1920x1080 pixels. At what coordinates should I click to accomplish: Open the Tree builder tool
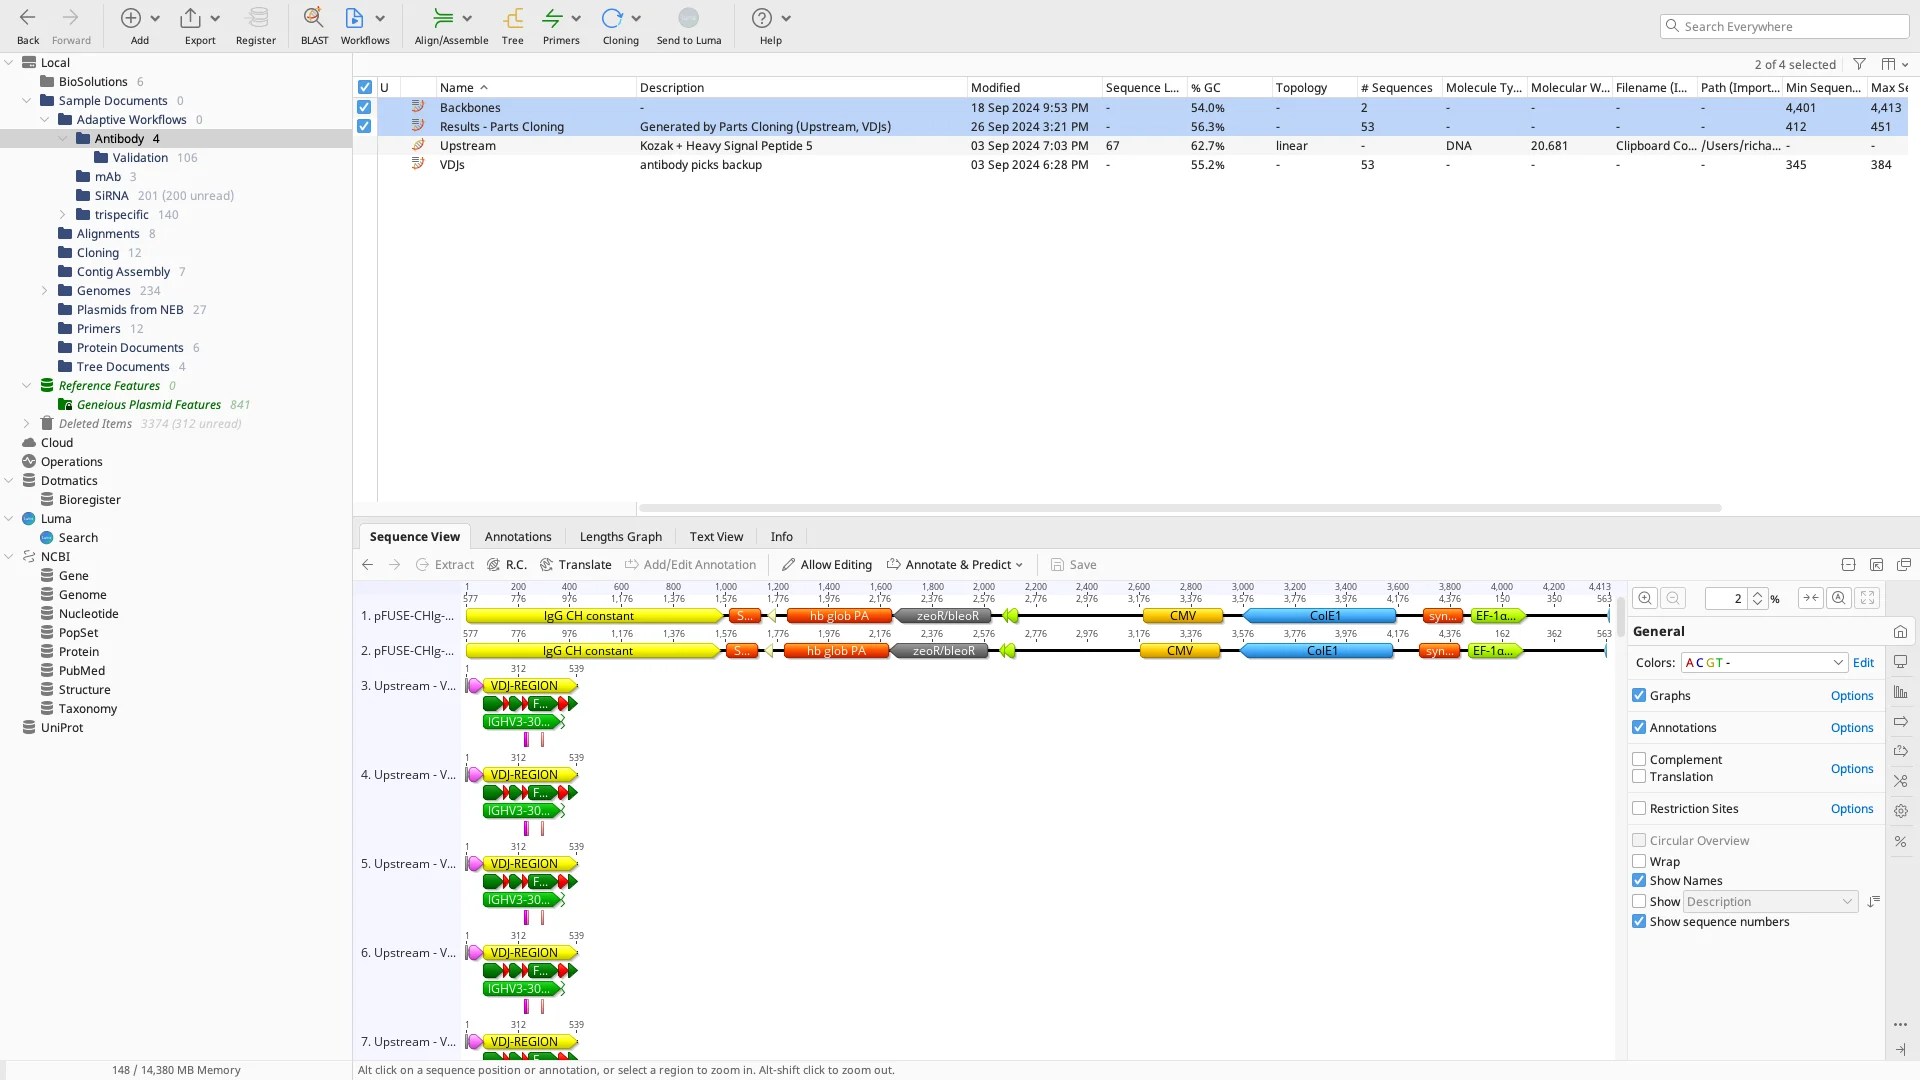(513, 18)
